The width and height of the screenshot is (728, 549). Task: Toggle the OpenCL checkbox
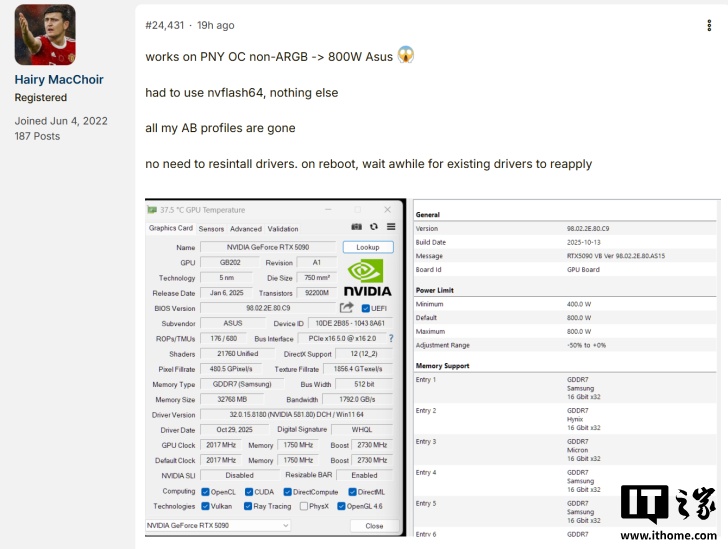[x=205, y=491]
